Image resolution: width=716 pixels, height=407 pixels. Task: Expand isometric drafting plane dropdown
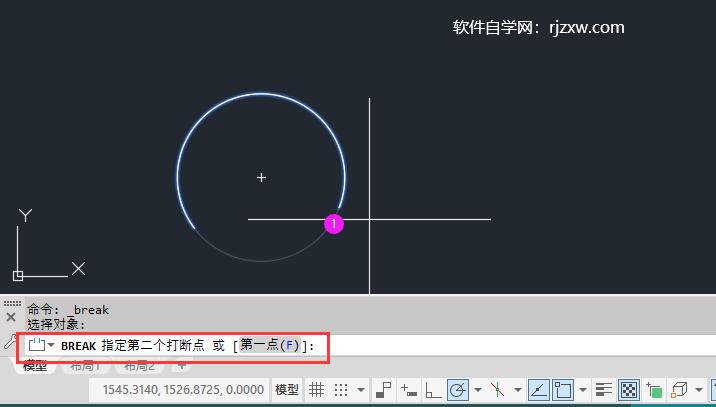[518, 390]
